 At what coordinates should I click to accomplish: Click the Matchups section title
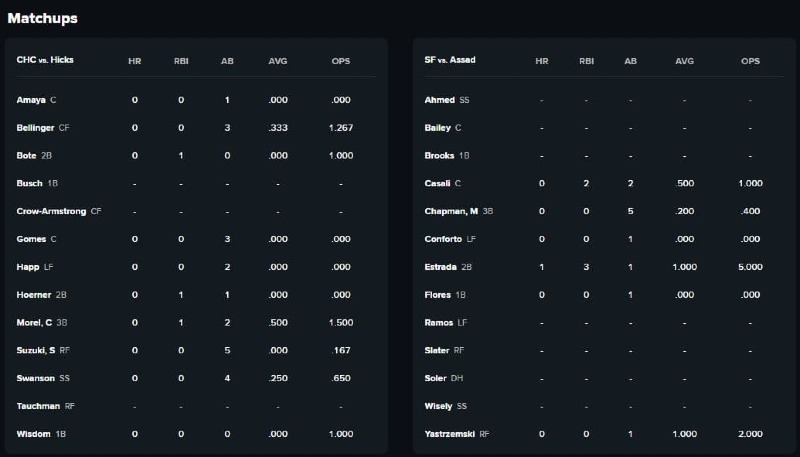(42, 18)
